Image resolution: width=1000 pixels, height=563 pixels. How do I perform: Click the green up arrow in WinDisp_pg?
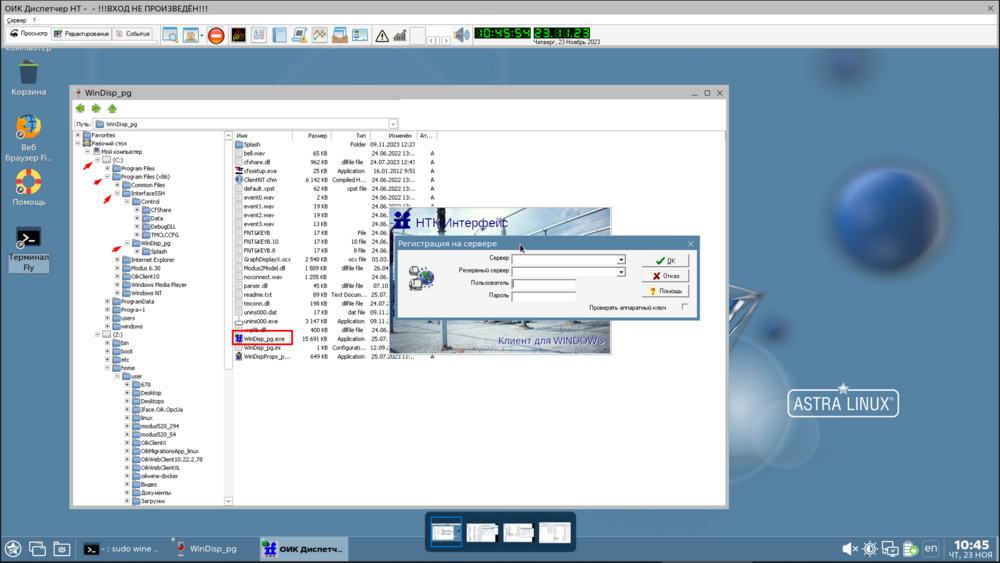(x=112, y=108)
